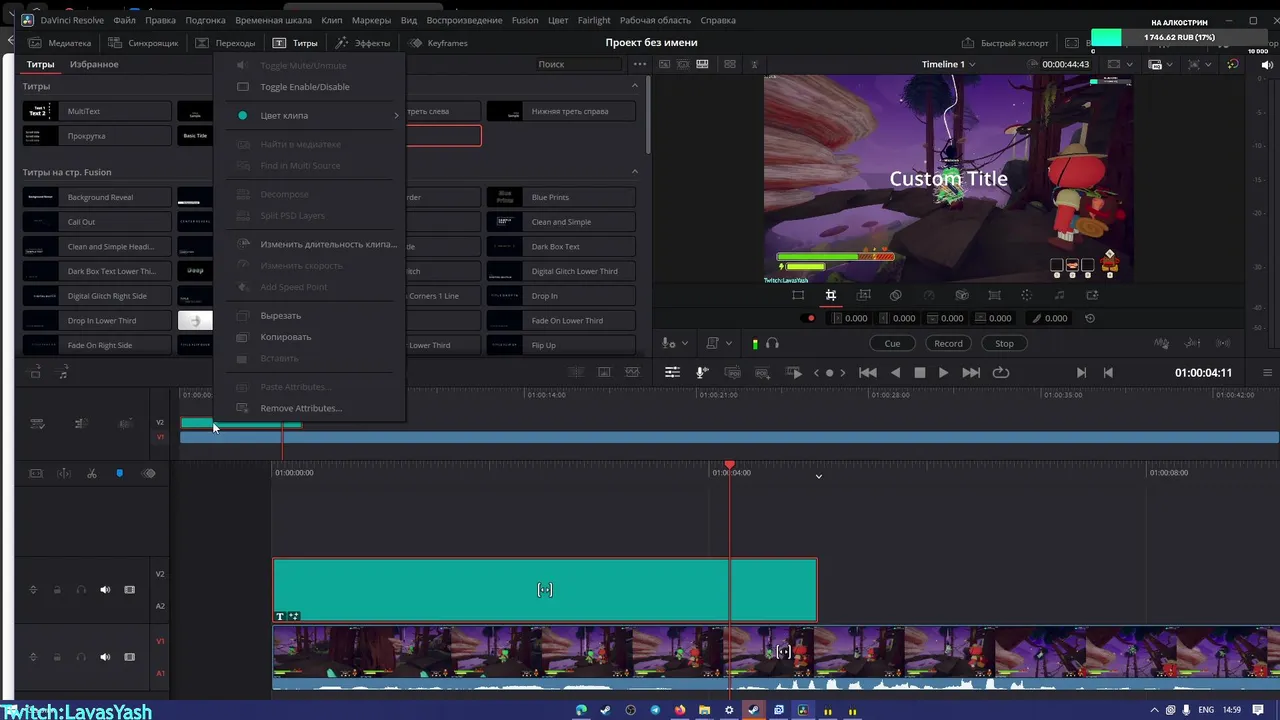
Task: Select the Transform tool under the viewer
Action: coord(798,295)
